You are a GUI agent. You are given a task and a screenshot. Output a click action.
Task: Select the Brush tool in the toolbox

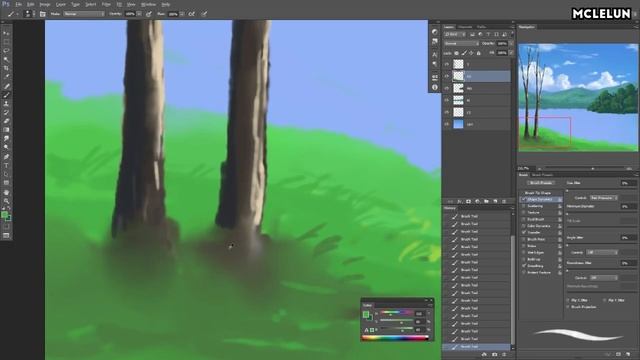pyautogui.click(x=6, y=95)
